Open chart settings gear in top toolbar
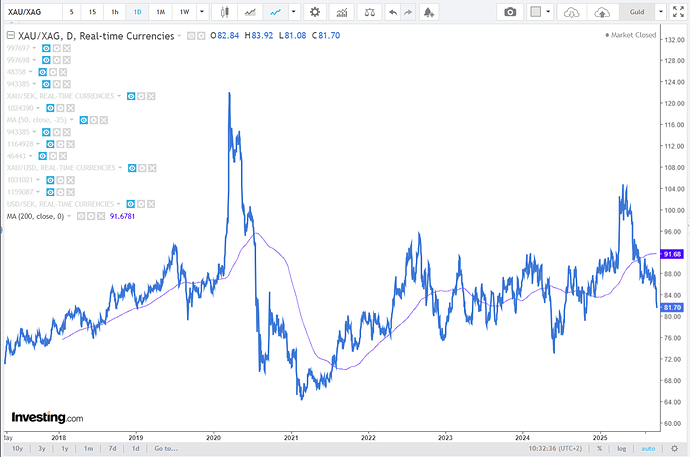 click(x=315, y=12)
